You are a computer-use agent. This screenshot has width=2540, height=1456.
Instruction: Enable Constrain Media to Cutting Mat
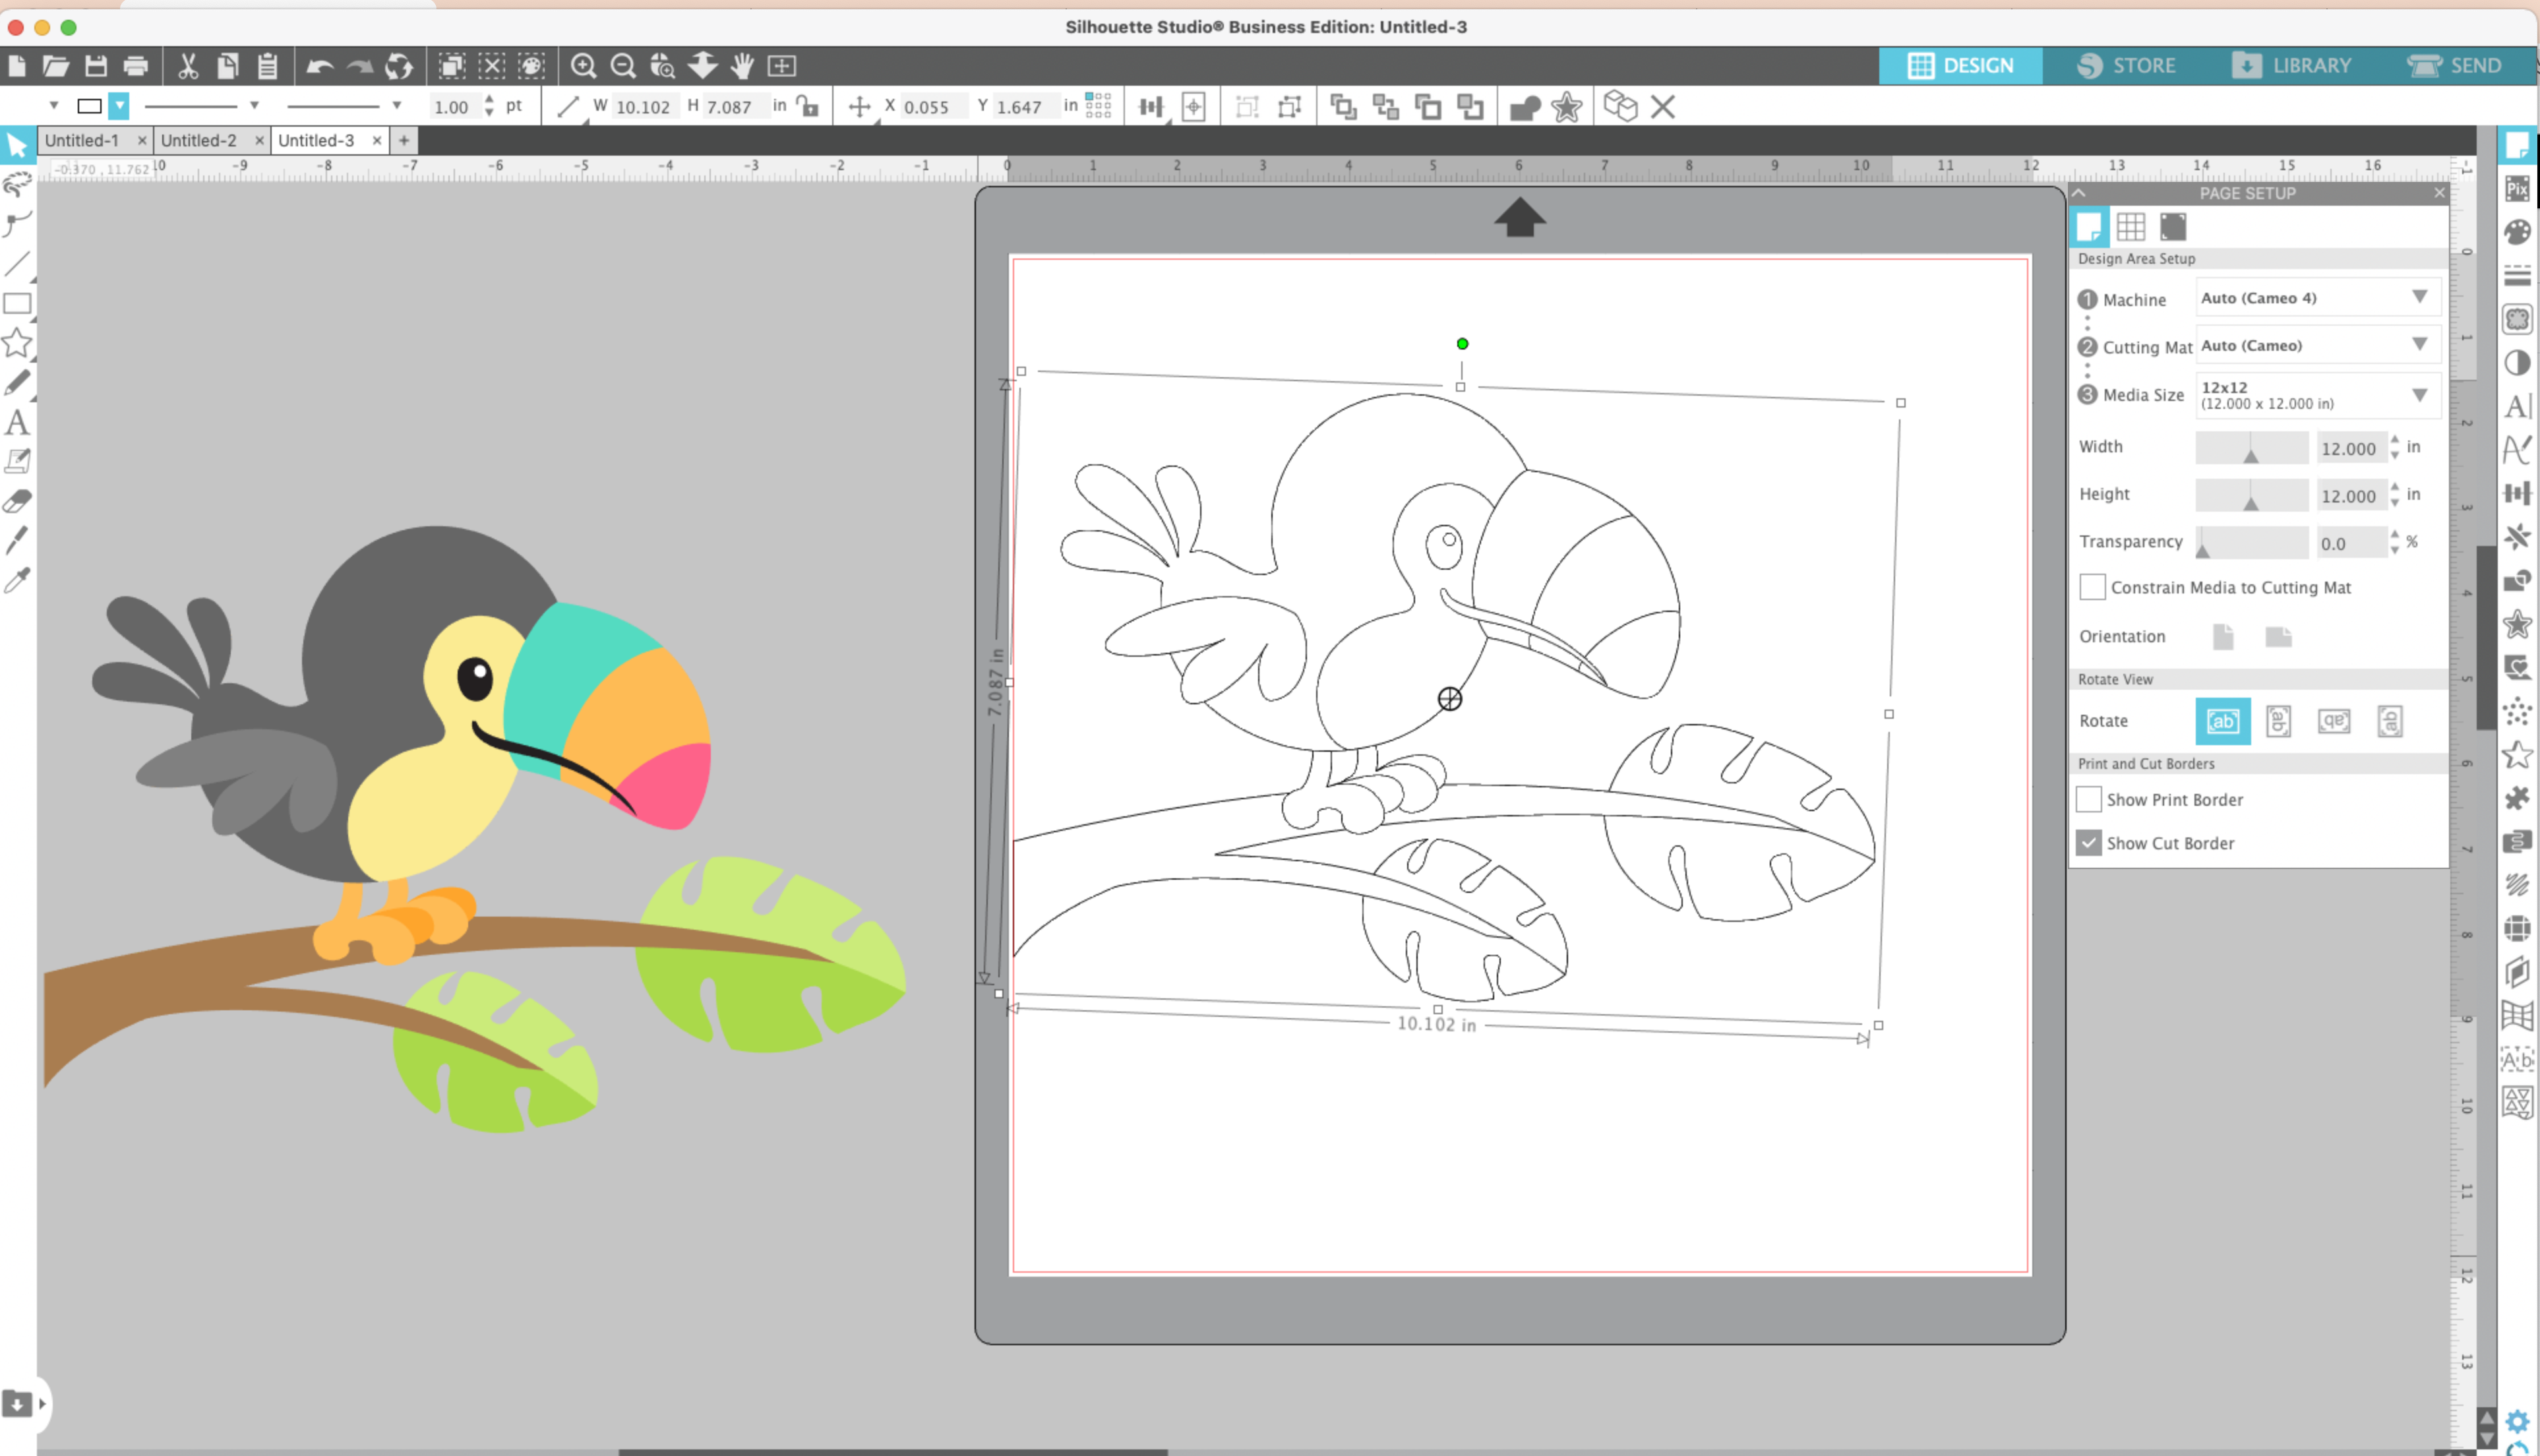coord(2092,587)
